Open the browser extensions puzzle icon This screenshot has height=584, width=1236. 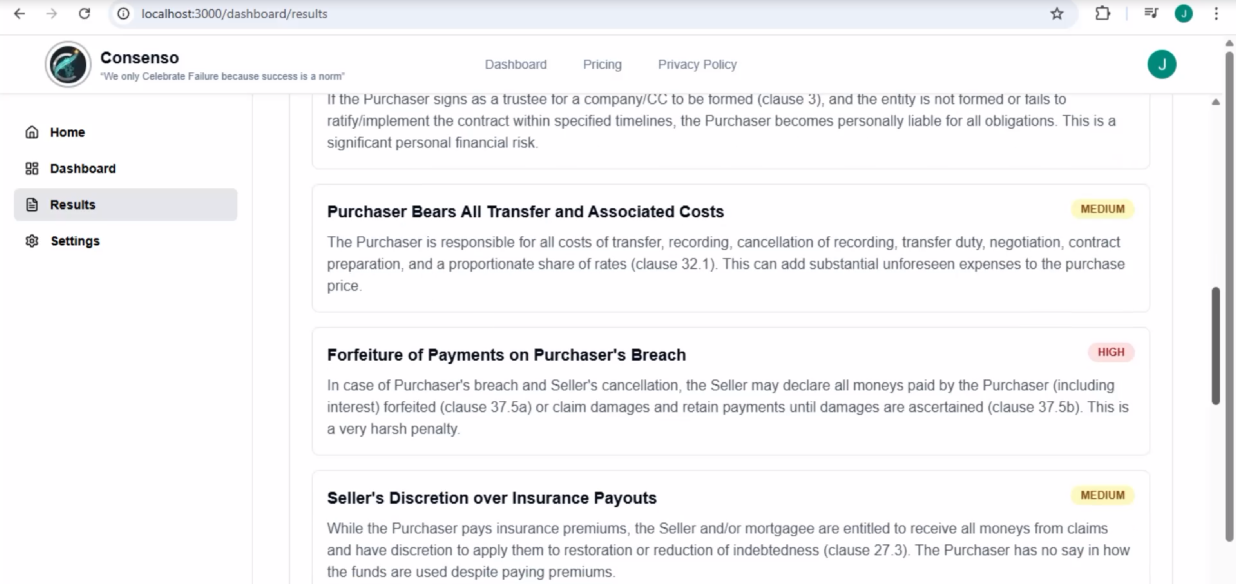(x=1102, y=14)
